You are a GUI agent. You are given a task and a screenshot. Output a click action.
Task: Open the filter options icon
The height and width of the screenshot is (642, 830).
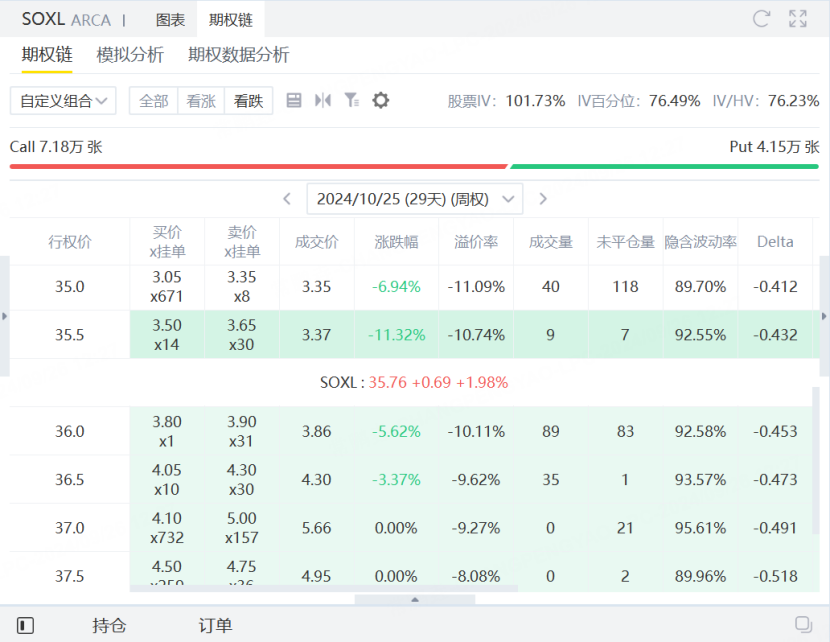coord(351,100)
